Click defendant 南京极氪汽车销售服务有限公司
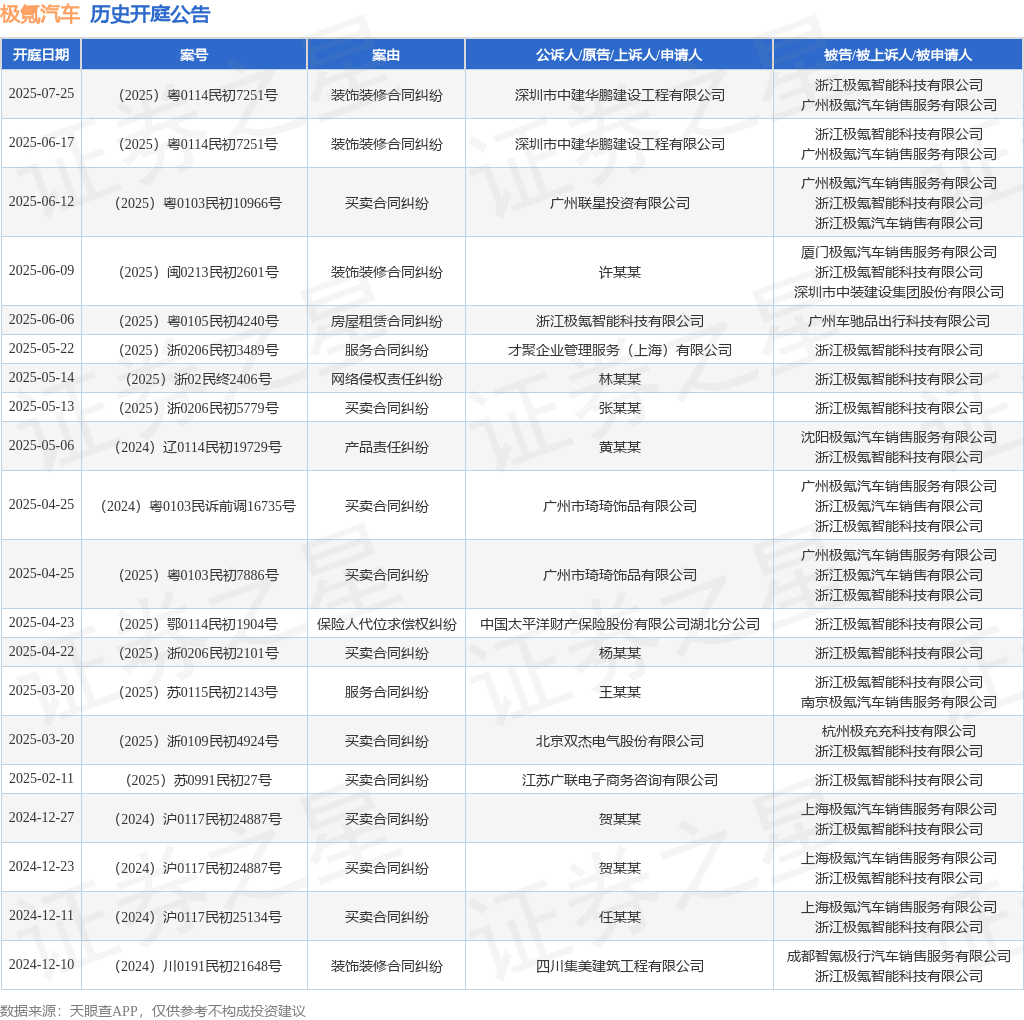This screenshot has width=1024, height=1020. tap(899, 702)
